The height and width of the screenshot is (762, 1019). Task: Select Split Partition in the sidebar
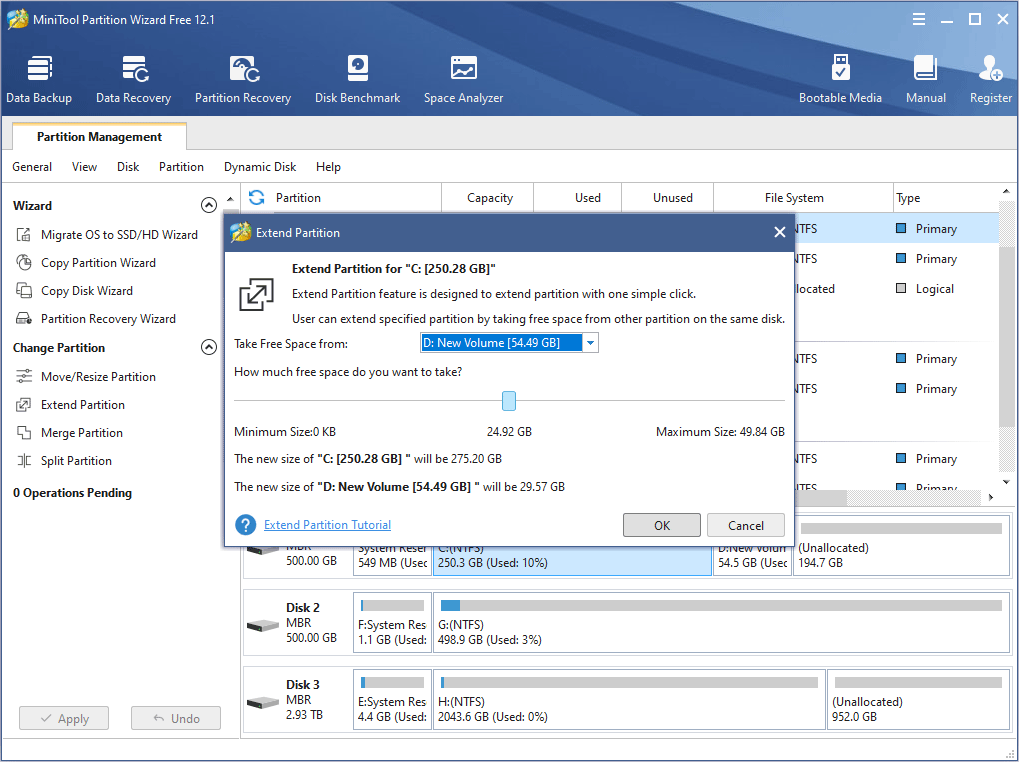pos(64,461)
